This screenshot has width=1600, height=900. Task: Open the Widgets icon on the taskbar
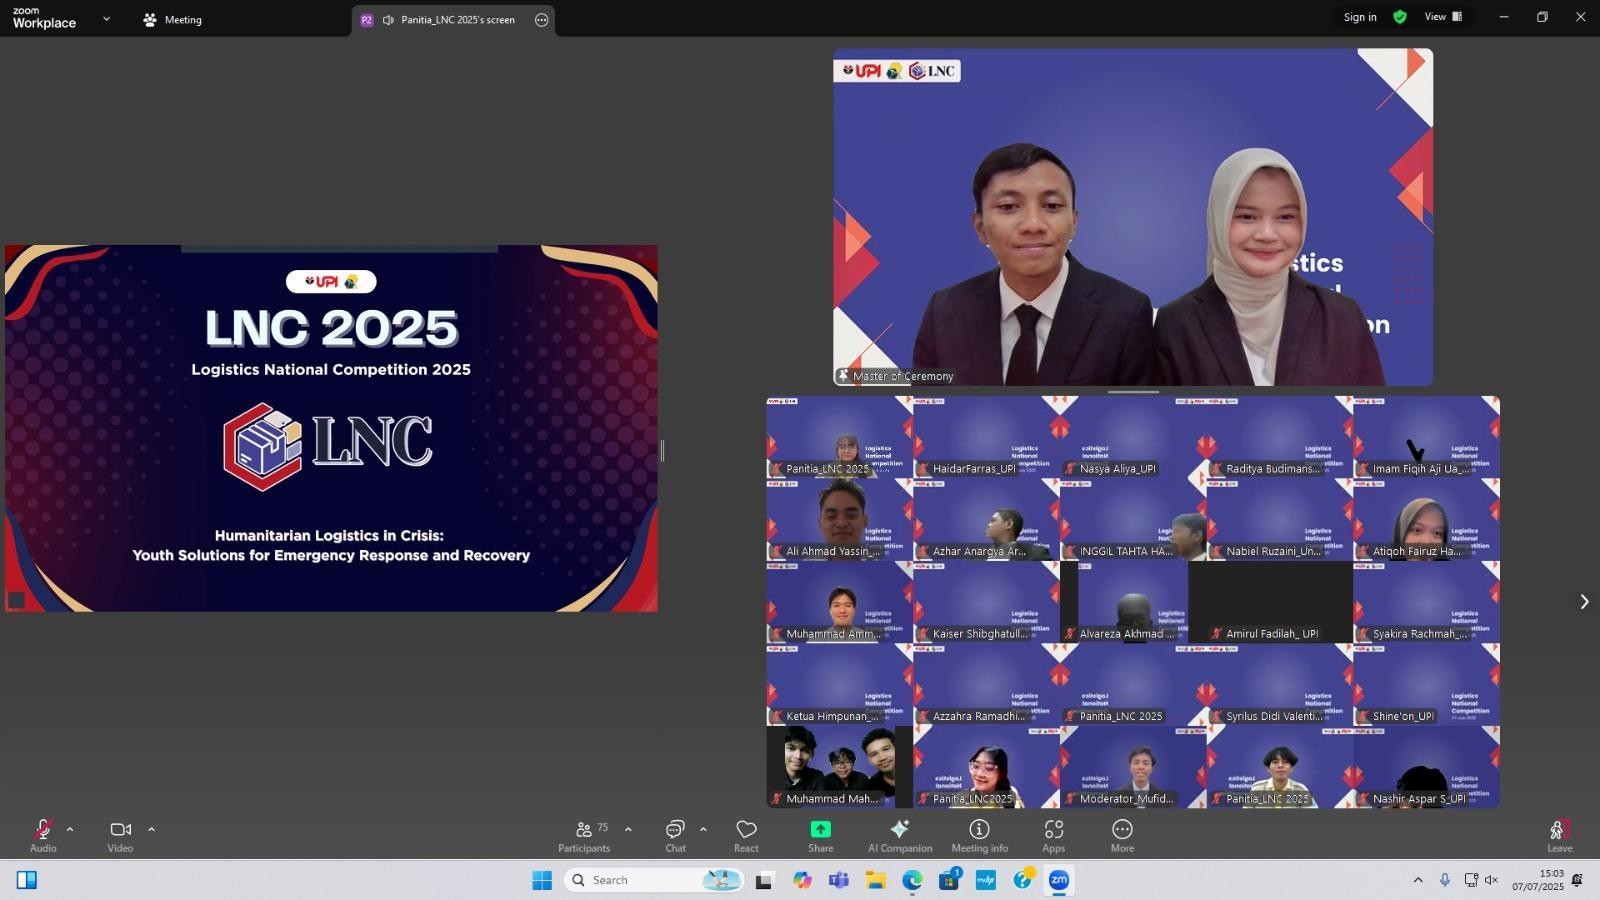[x=27, y=880]
